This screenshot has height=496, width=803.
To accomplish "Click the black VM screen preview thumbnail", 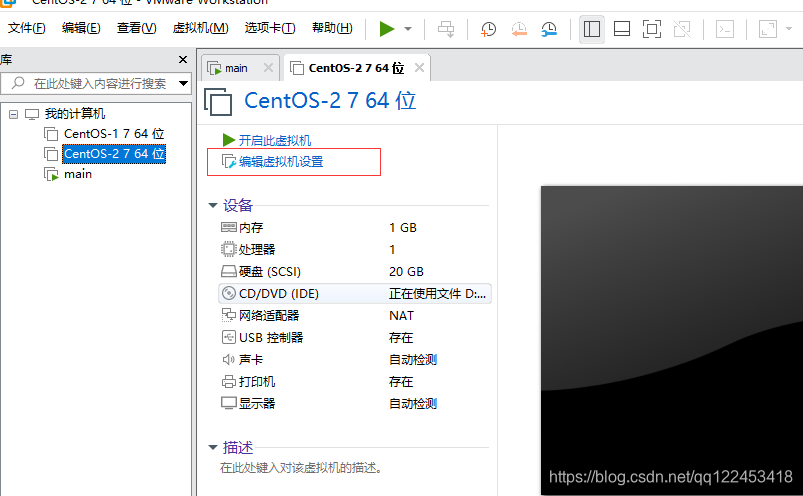I will [672, 340].
